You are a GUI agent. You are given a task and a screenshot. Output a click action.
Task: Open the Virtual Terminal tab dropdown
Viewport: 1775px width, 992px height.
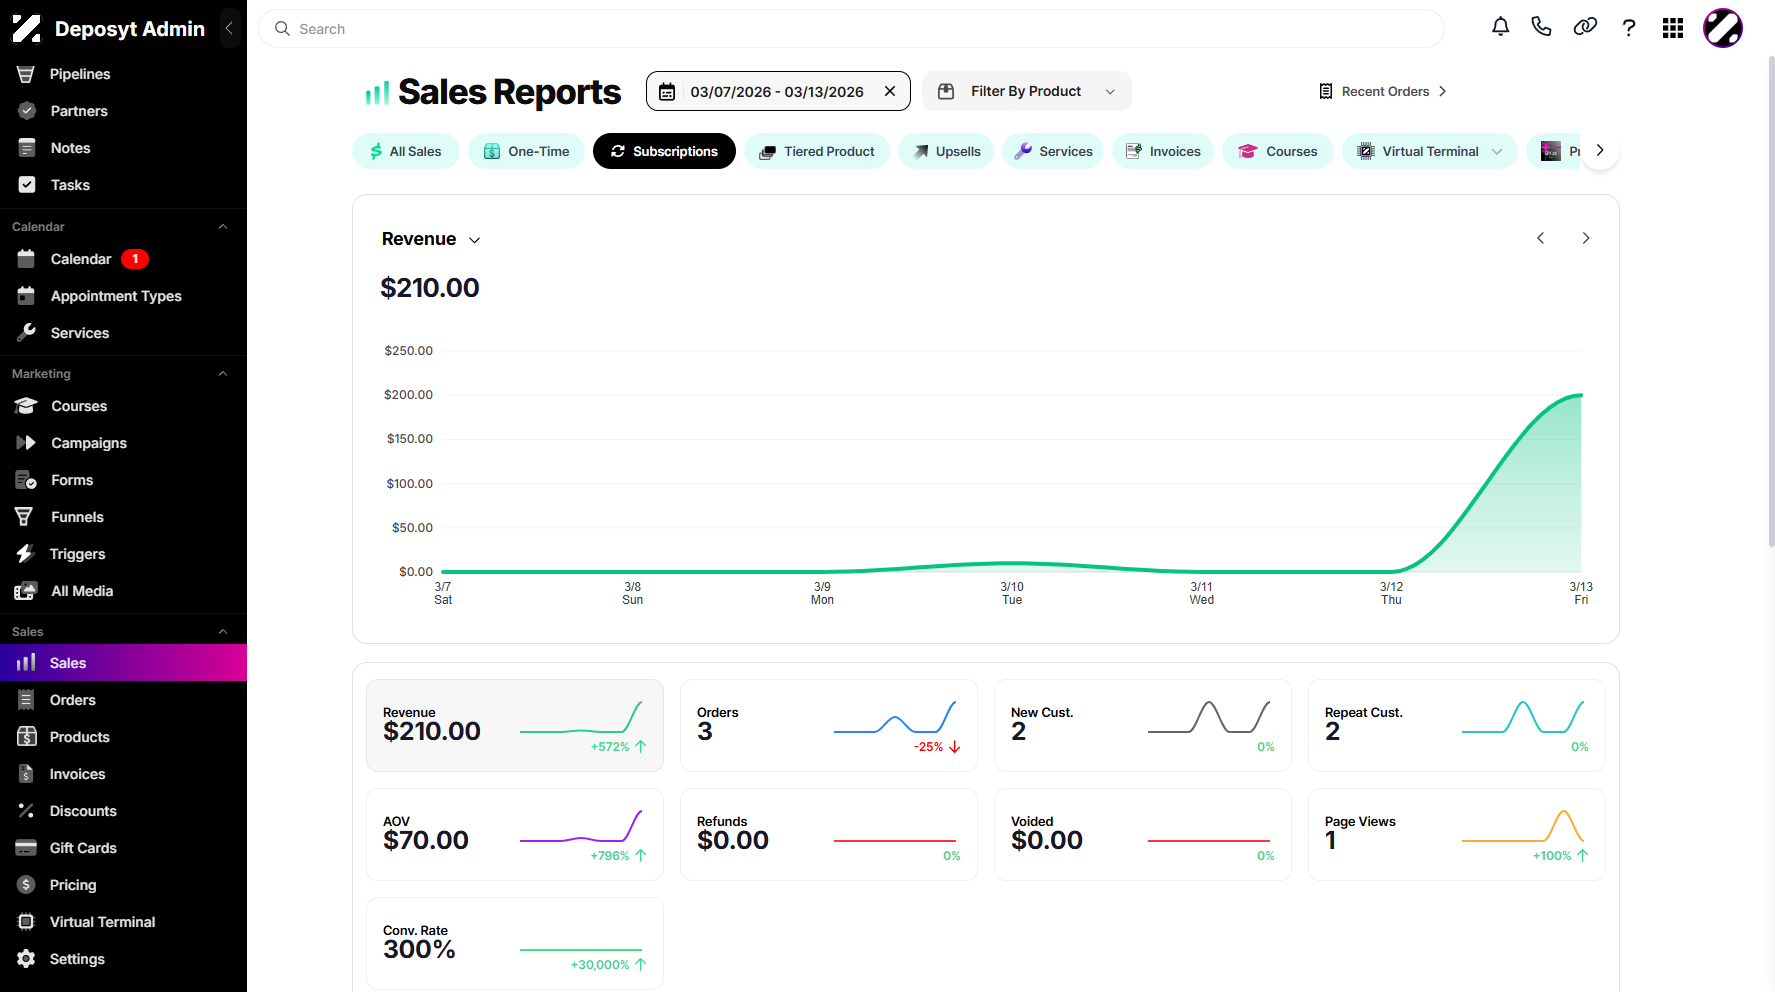[x=1497, y=151]
